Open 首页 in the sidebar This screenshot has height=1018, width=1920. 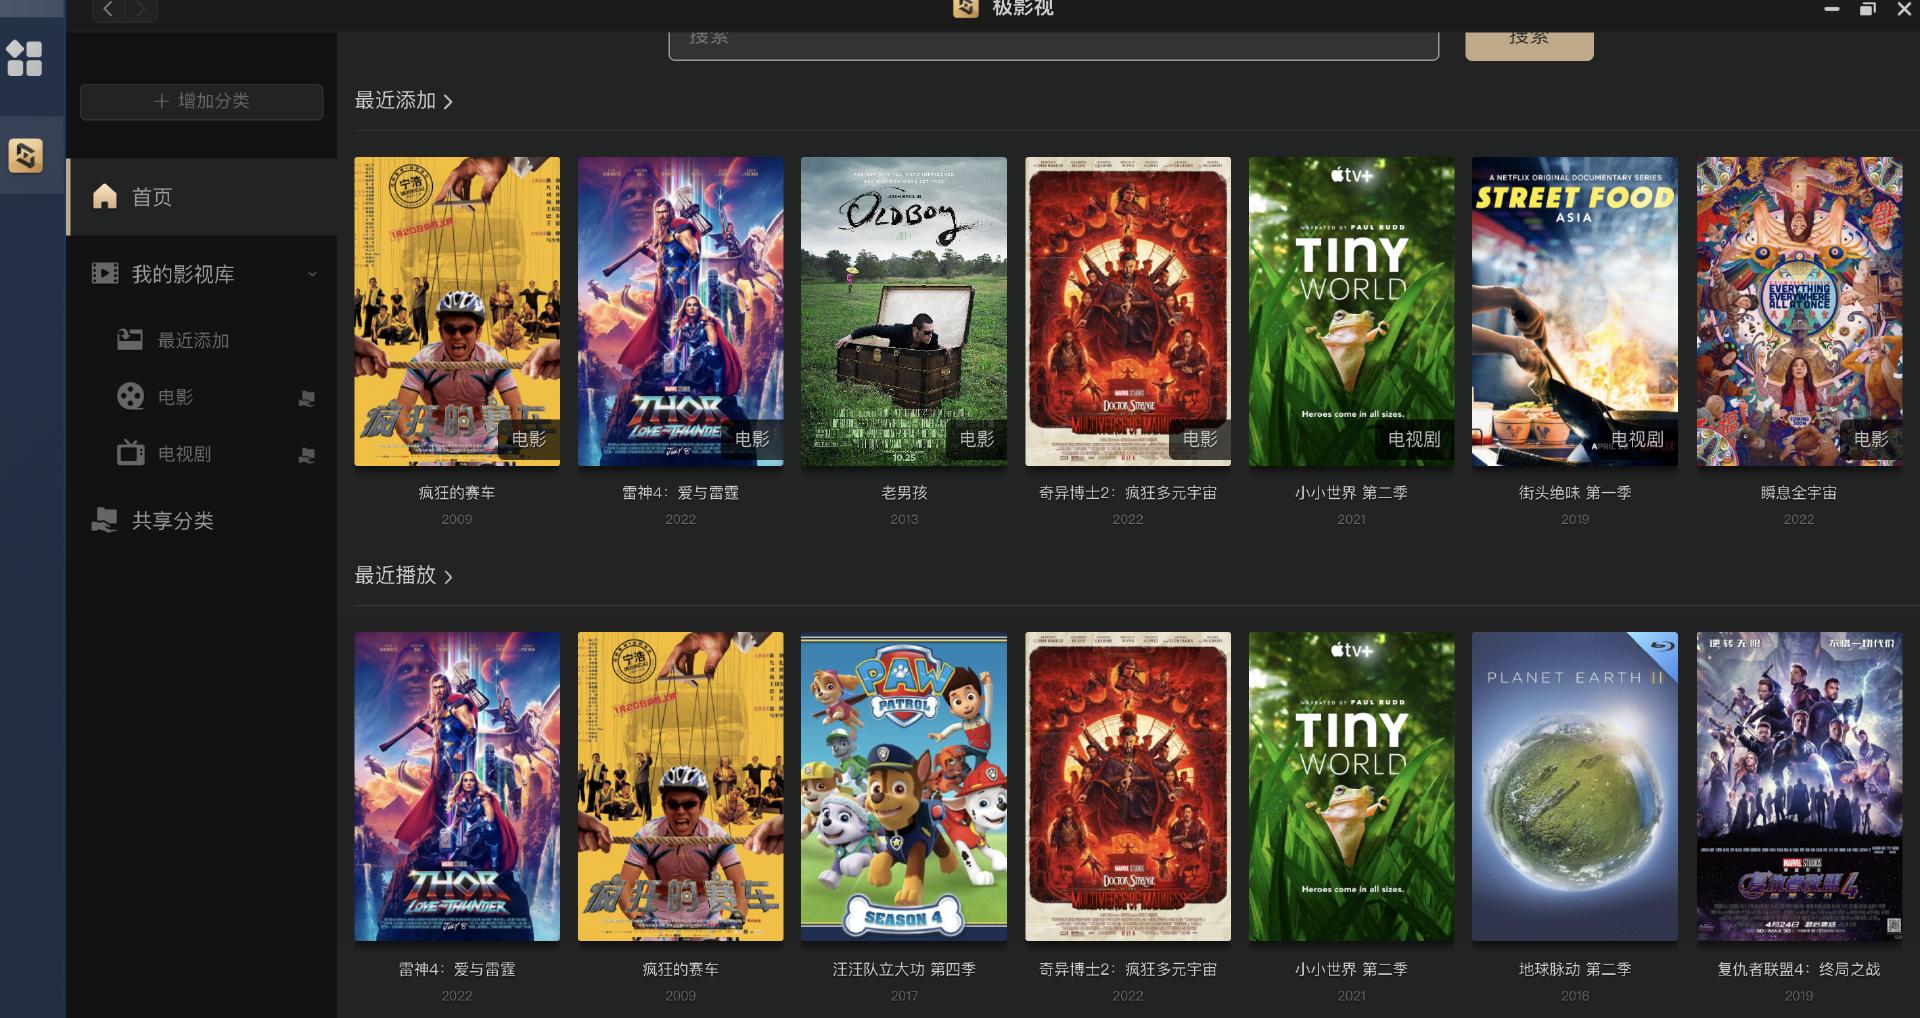tap(202, 197)
